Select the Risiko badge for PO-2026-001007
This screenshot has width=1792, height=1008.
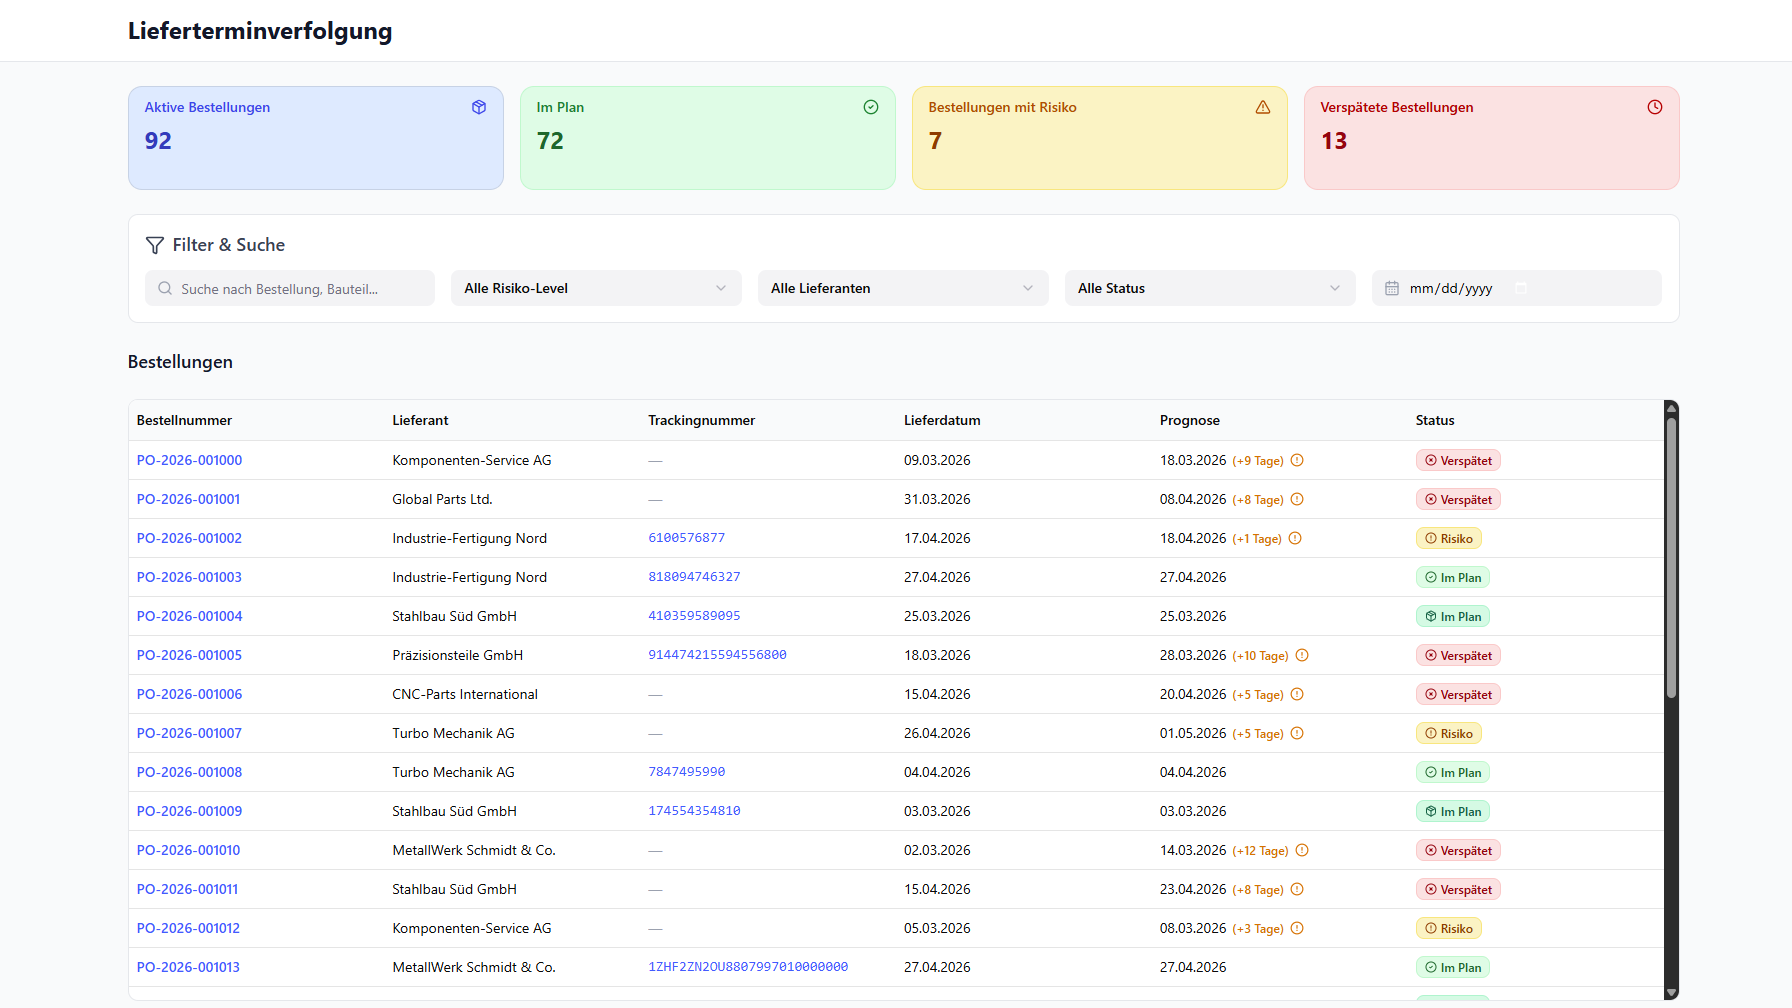click(x=1449, y=734)
